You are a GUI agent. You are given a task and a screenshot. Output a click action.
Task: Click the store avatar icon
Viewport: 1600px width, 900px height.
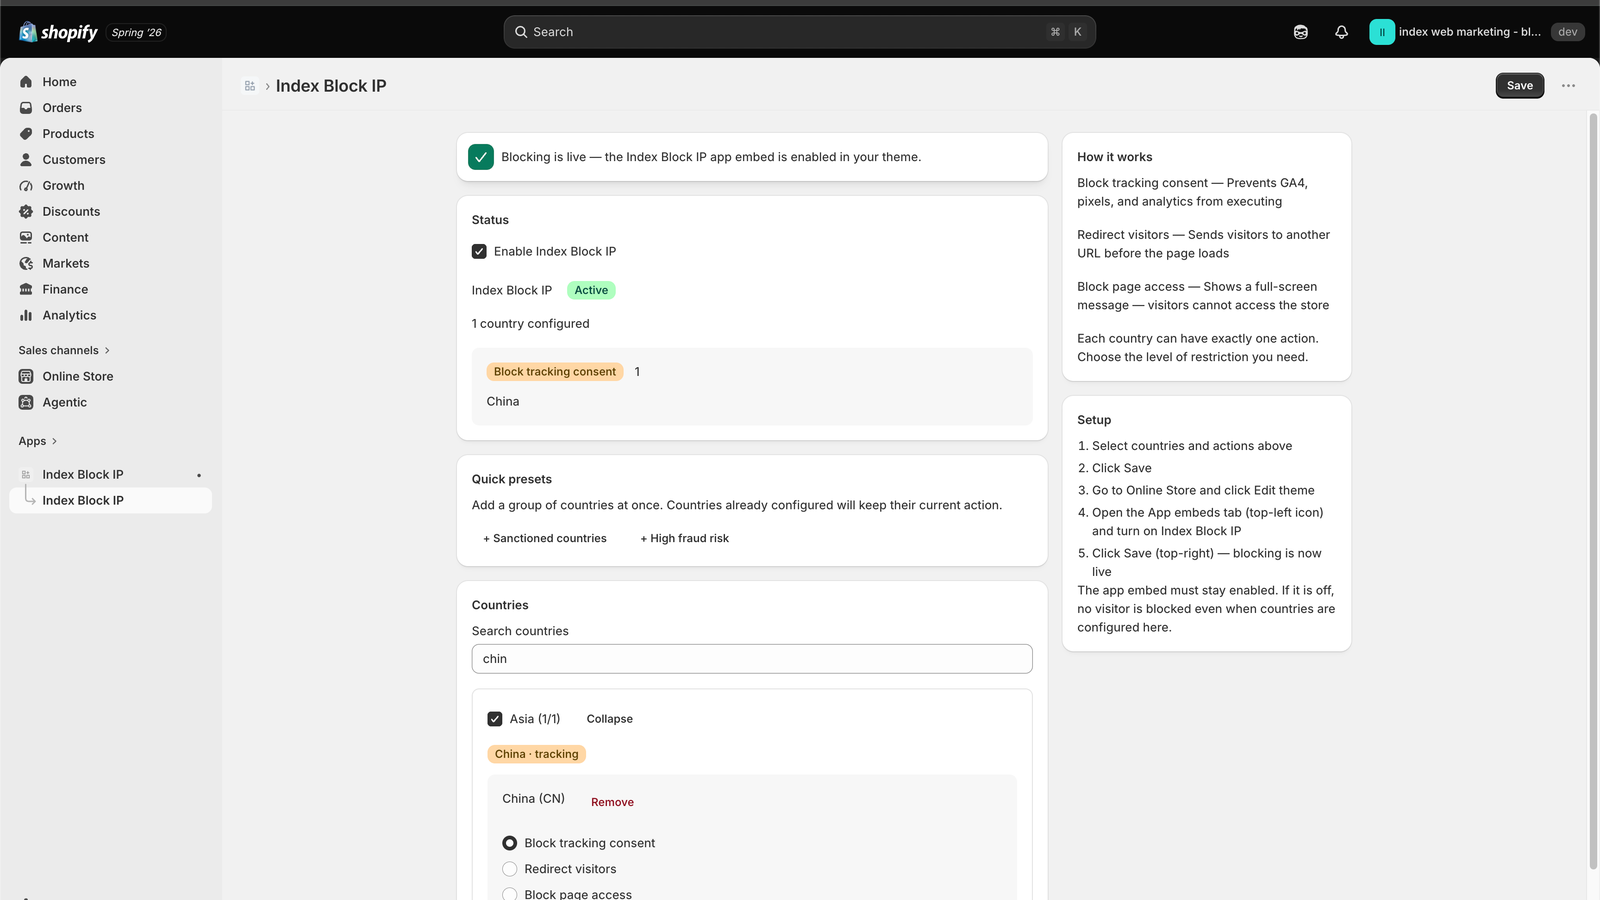click(x=1382, y=32)
